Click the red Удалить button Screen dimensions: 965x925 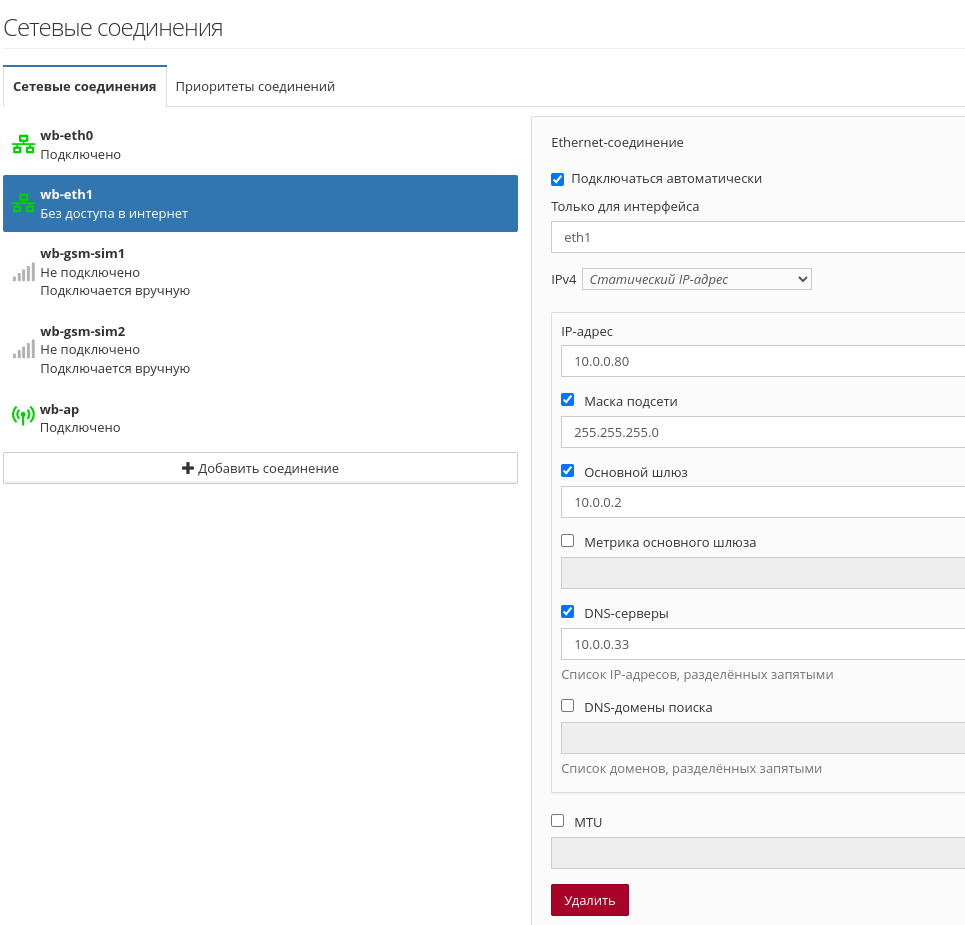(590, 900)
